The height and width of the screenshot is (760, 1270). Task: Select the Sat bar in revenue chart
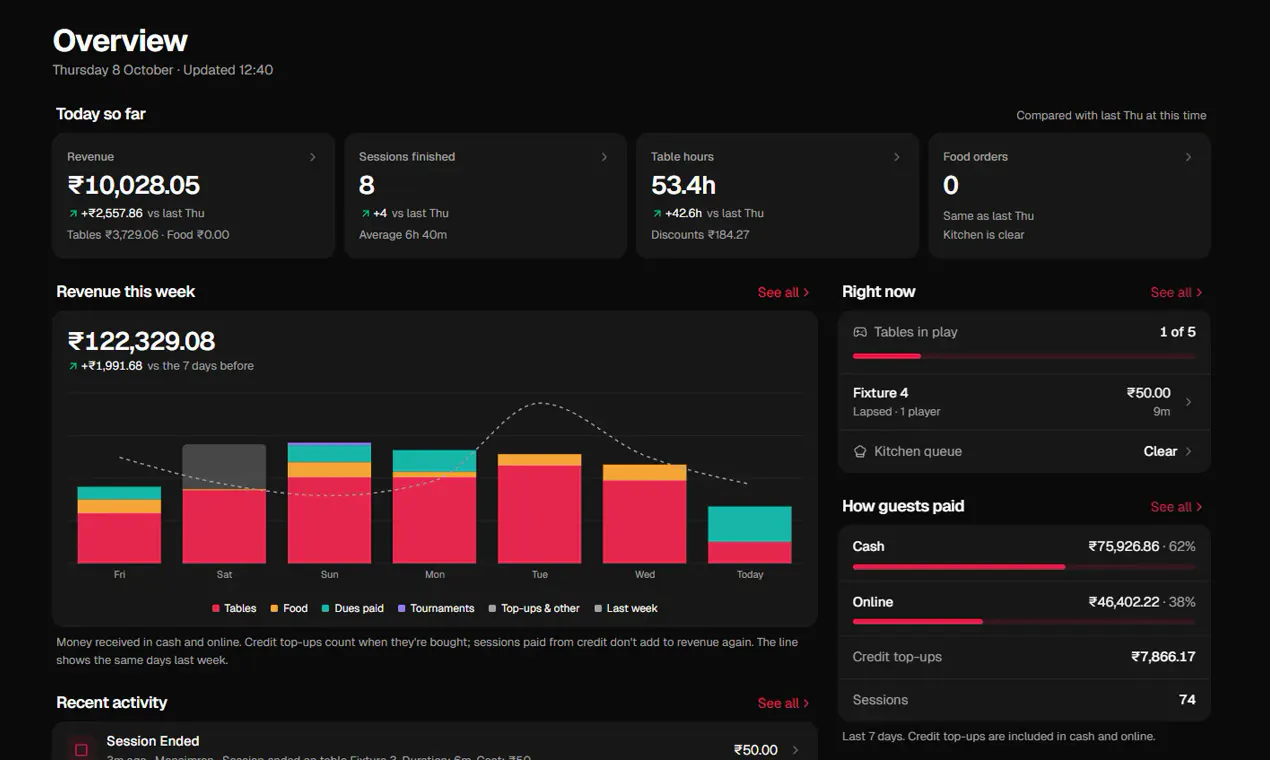click(224, 504)
